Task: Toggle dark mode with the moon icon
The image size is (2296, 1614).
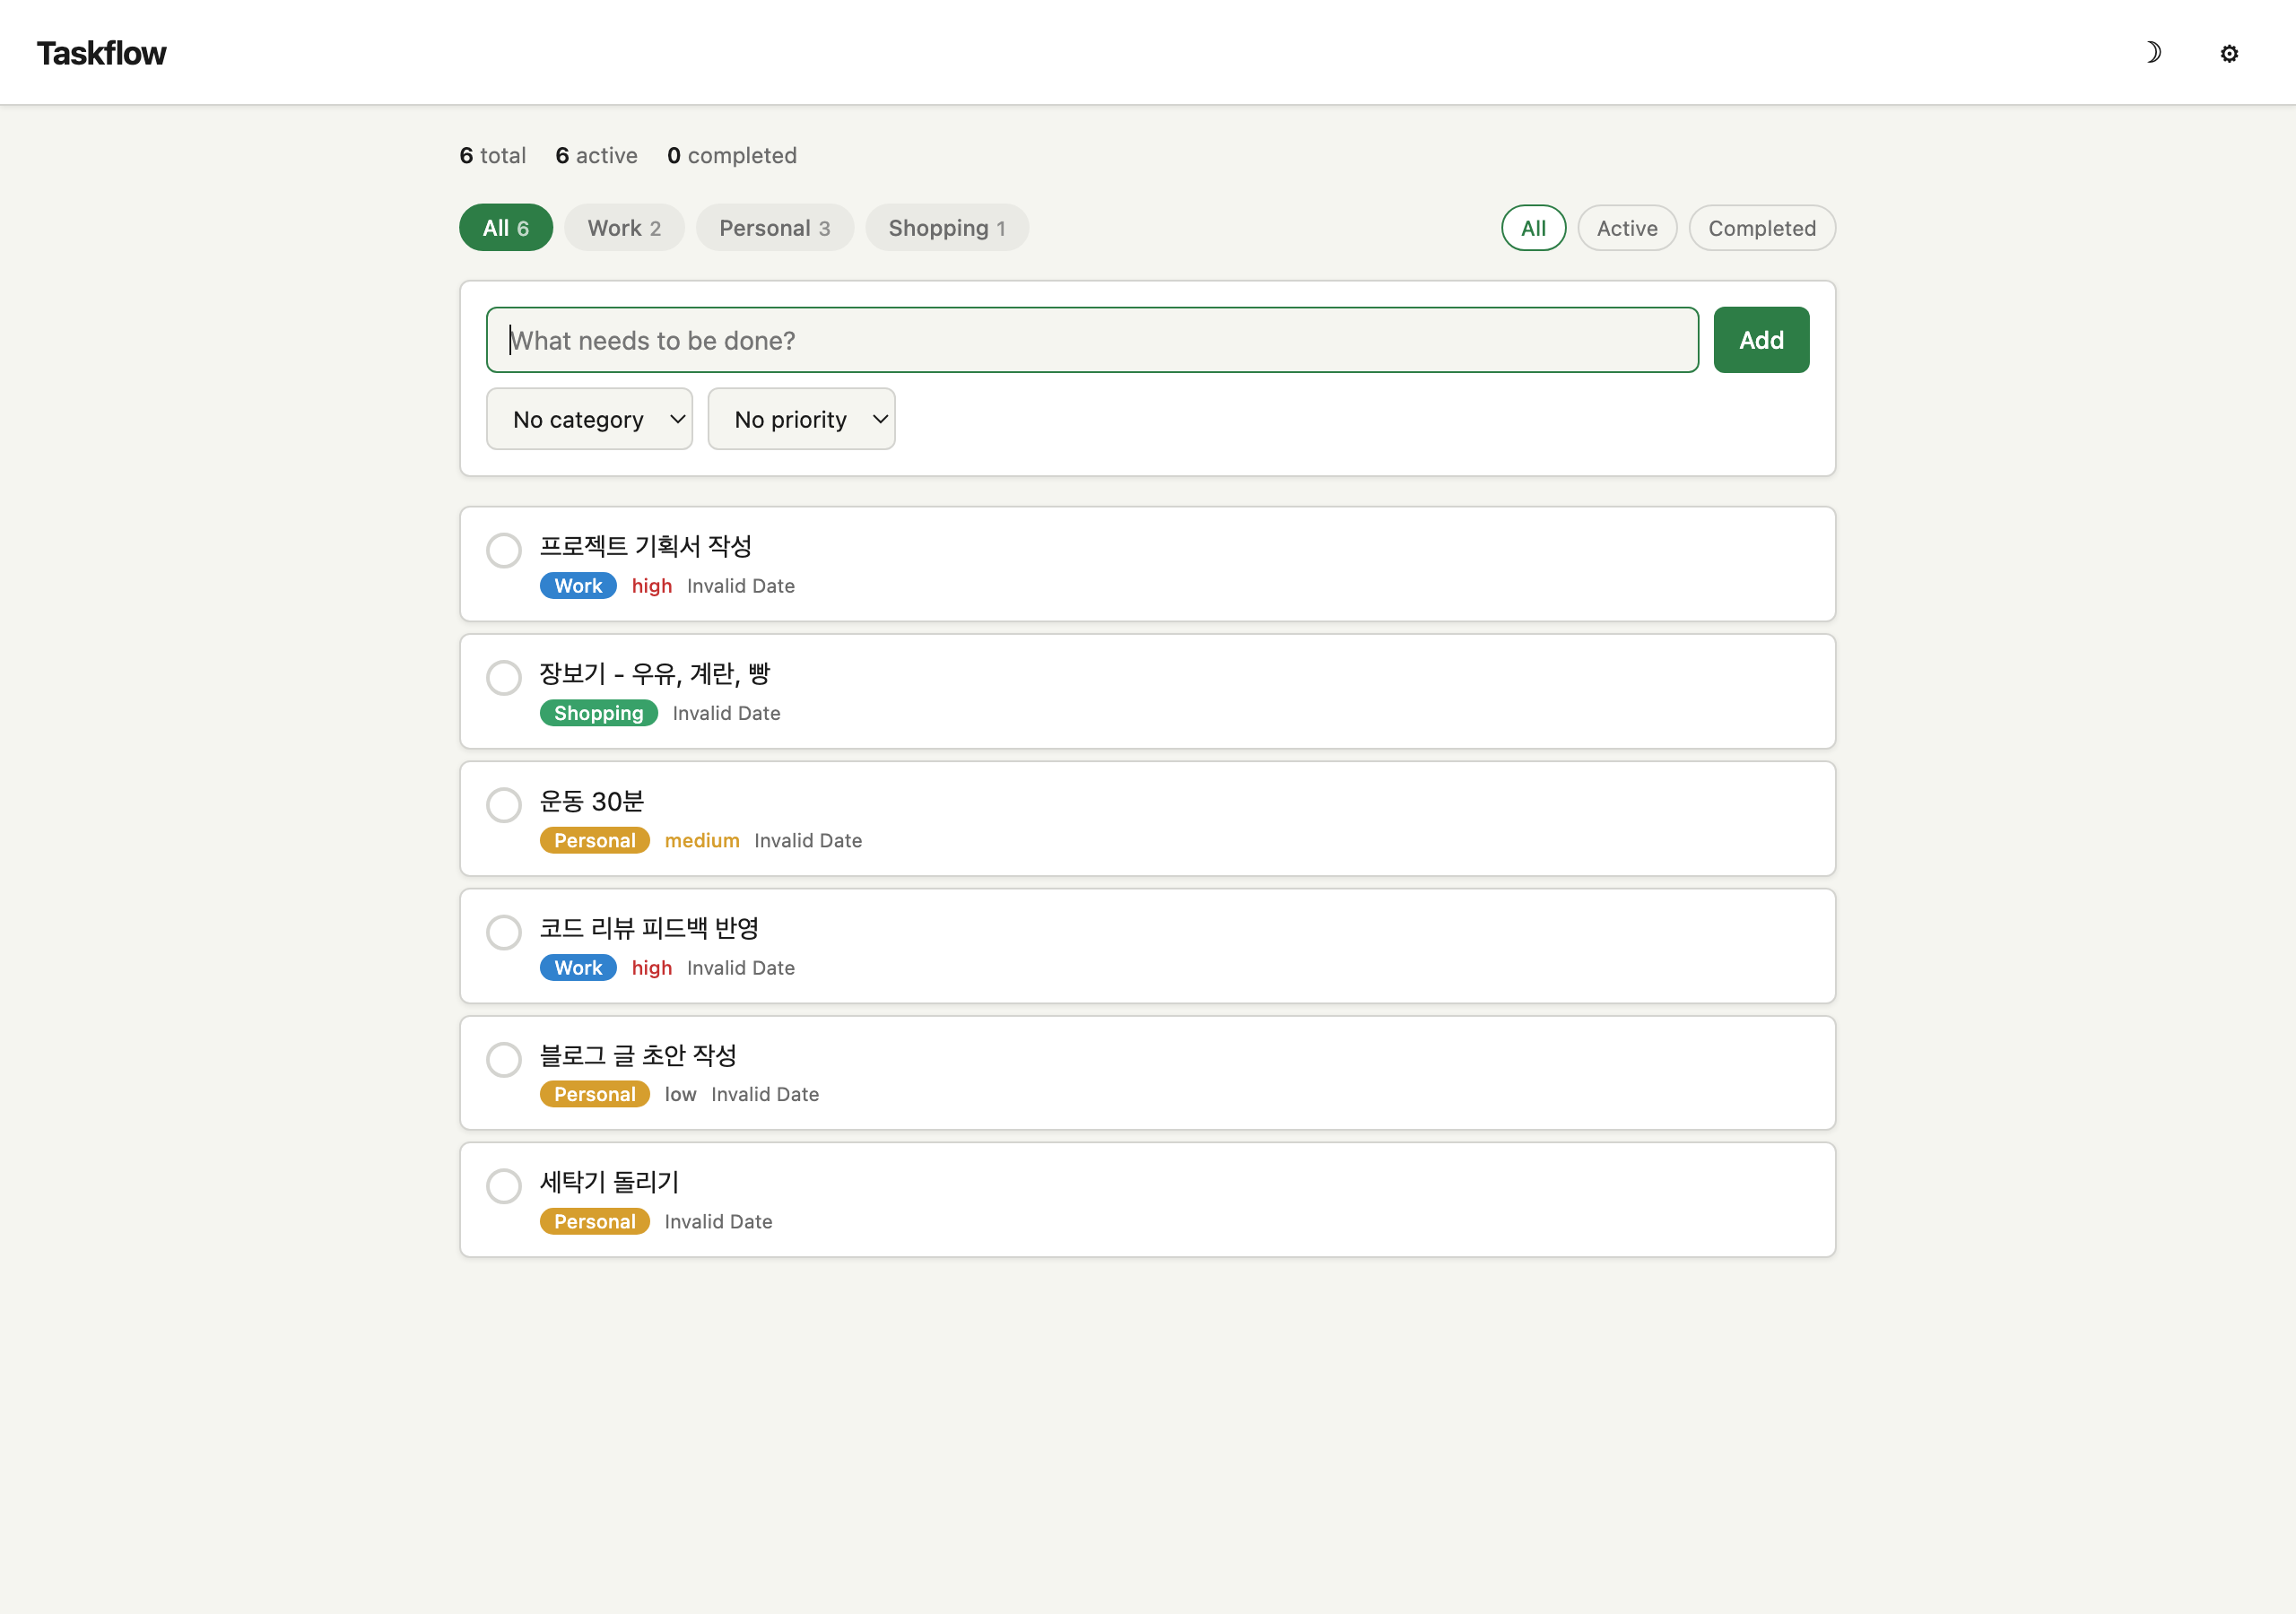Action: pos(2154,53)
